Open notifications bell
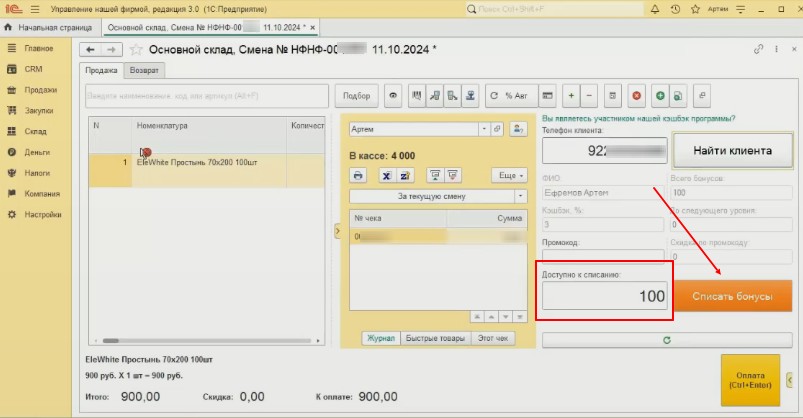Image resolution: width=803 pixels, height=418 pixels. click(654, 9)
